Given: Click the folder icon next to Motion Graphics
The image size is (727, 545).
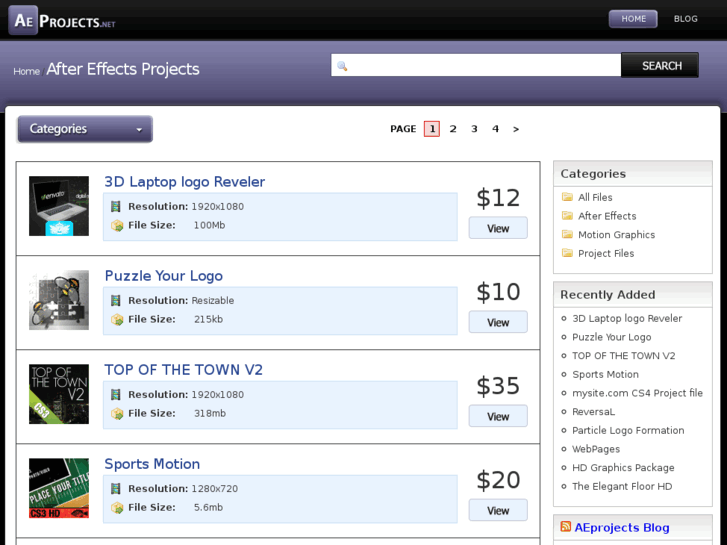Looking at the screenshot, I should 567,234.
